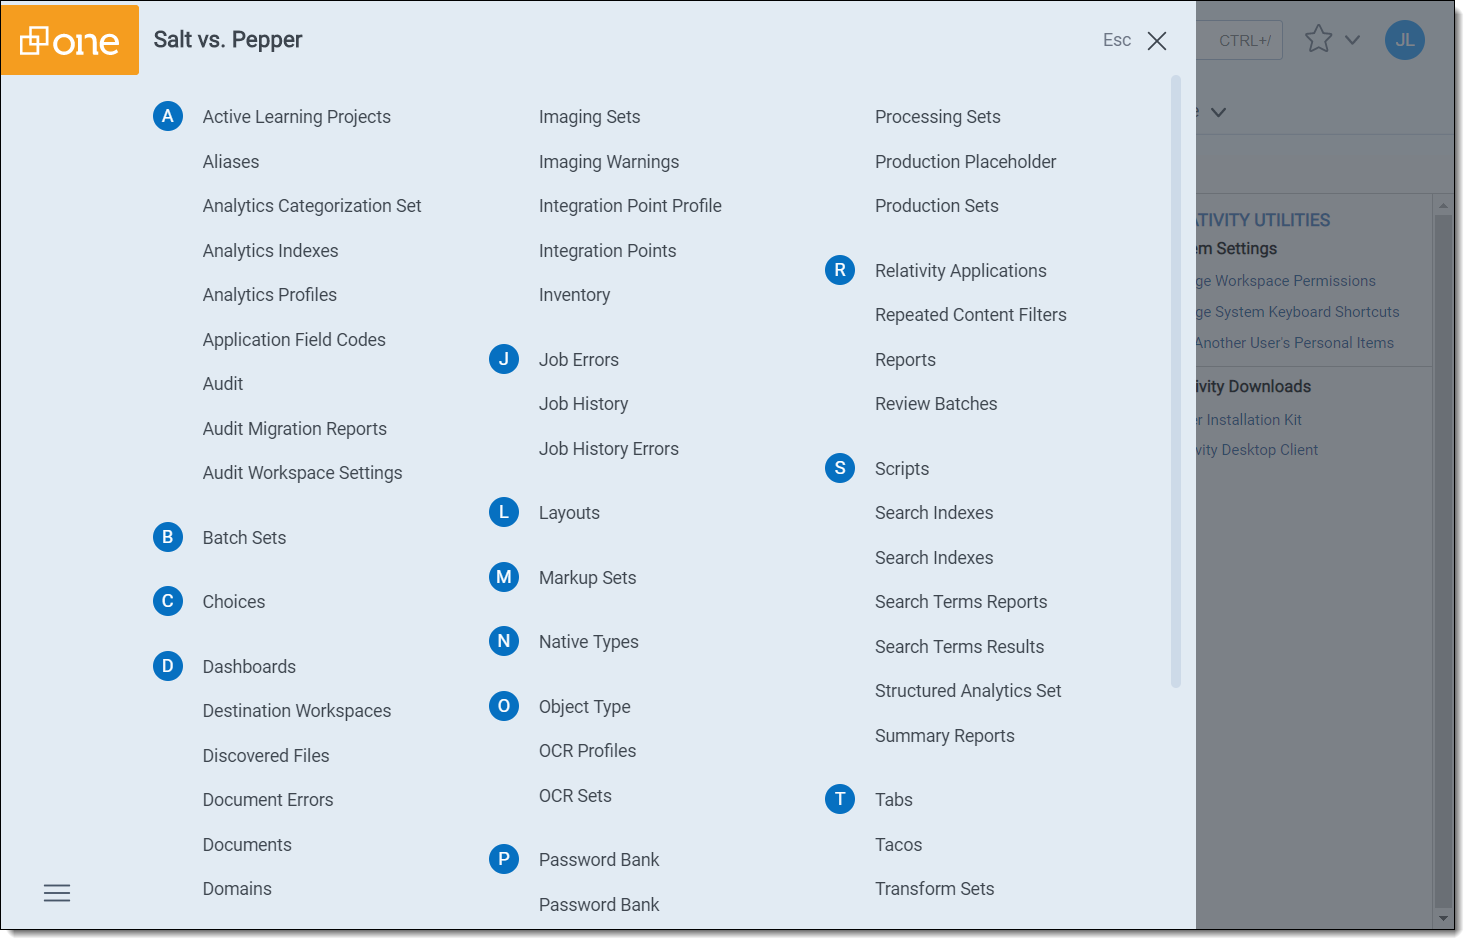Click the favorites star icon
Viewport: 1470px width, 945px height.
1318,40
